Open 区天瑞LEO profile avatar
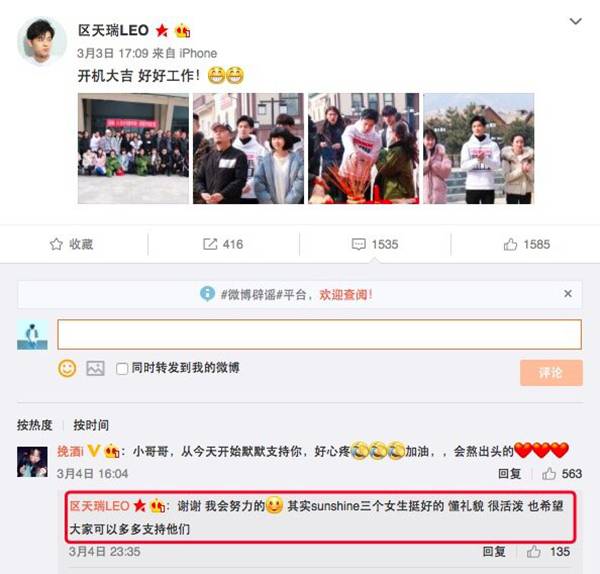This screenshot has width=600, height=574. (42, 41)
